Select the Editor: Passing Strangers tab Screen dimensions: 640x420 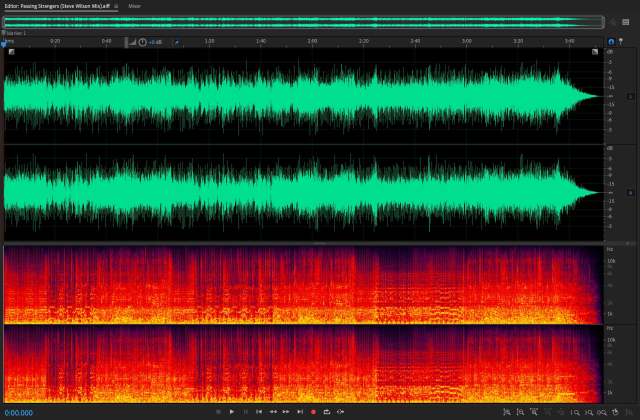pyautogui.click(x=55, y=6)
